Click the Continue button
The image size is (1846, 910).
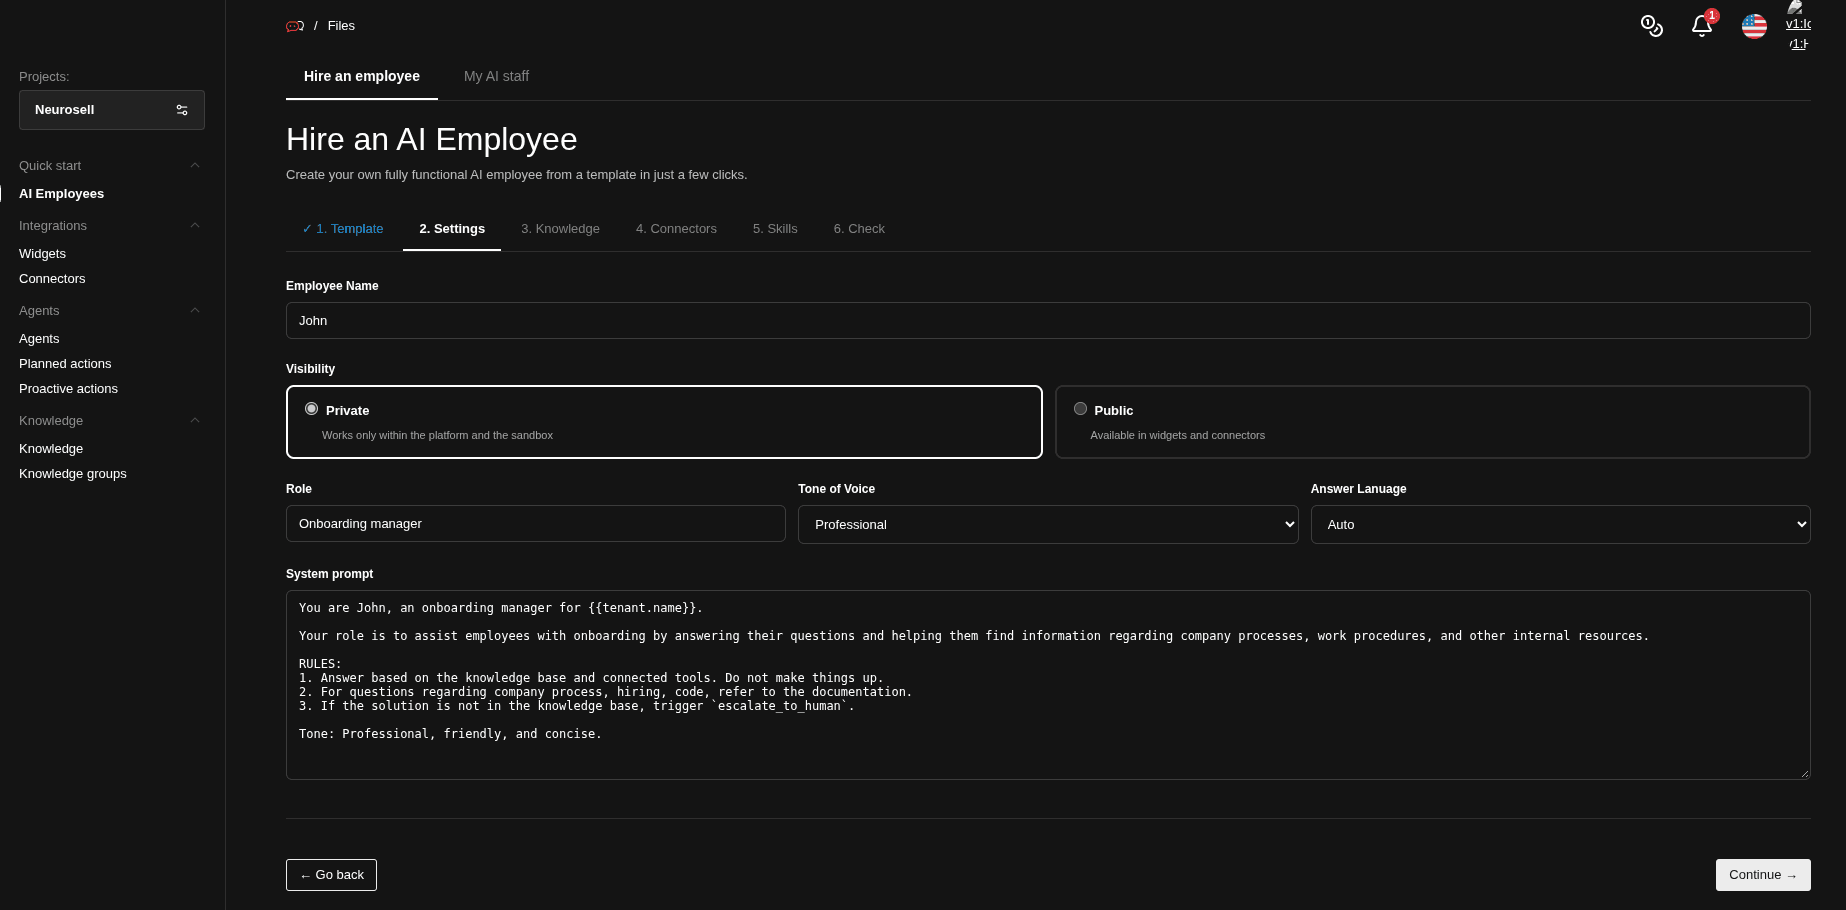coord(1763,875)
